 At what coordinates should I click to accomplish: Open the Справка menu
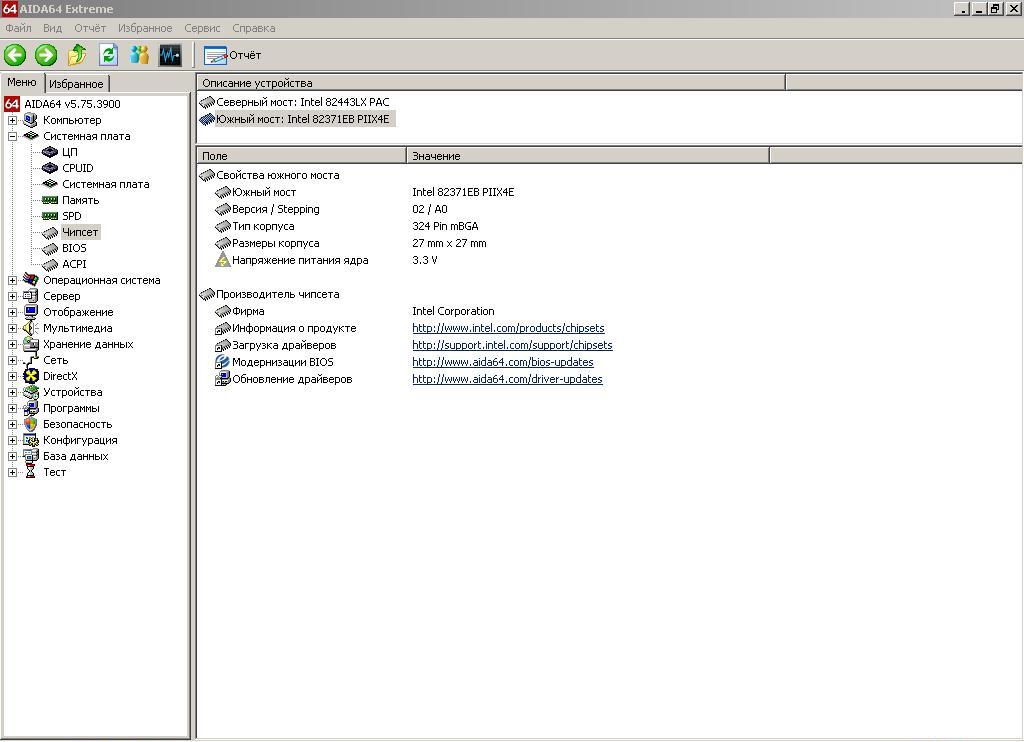coord(253,28)
